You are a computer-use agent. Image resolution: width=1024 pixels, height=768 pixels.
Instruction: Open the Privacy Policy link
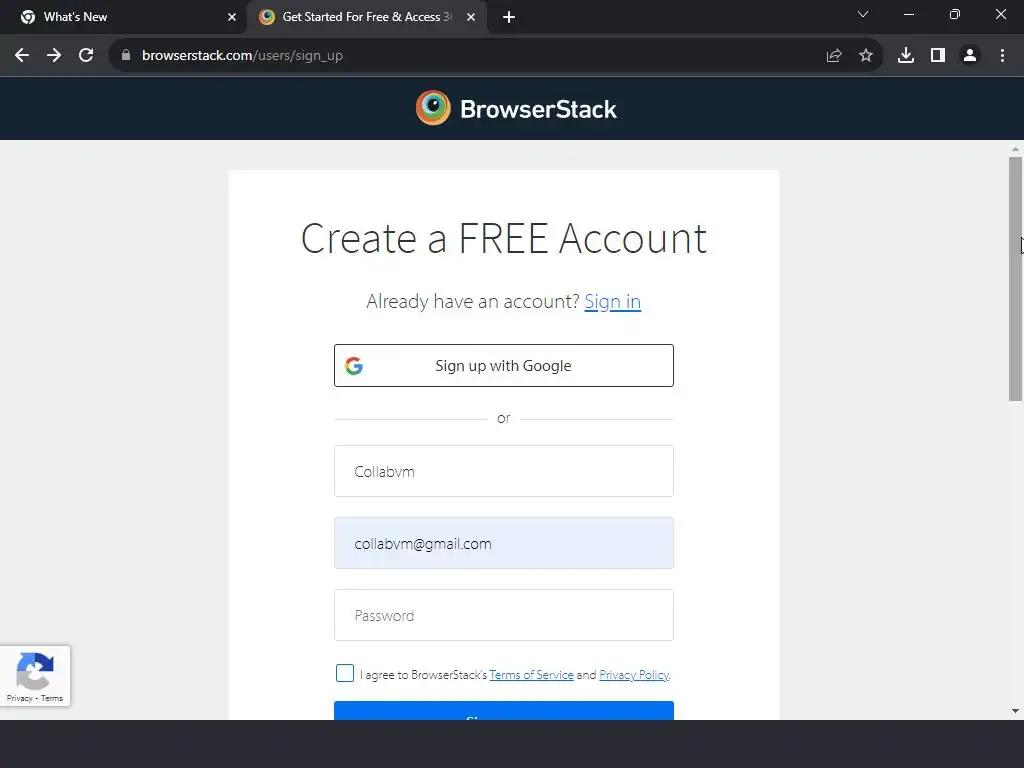coord(634,675)
